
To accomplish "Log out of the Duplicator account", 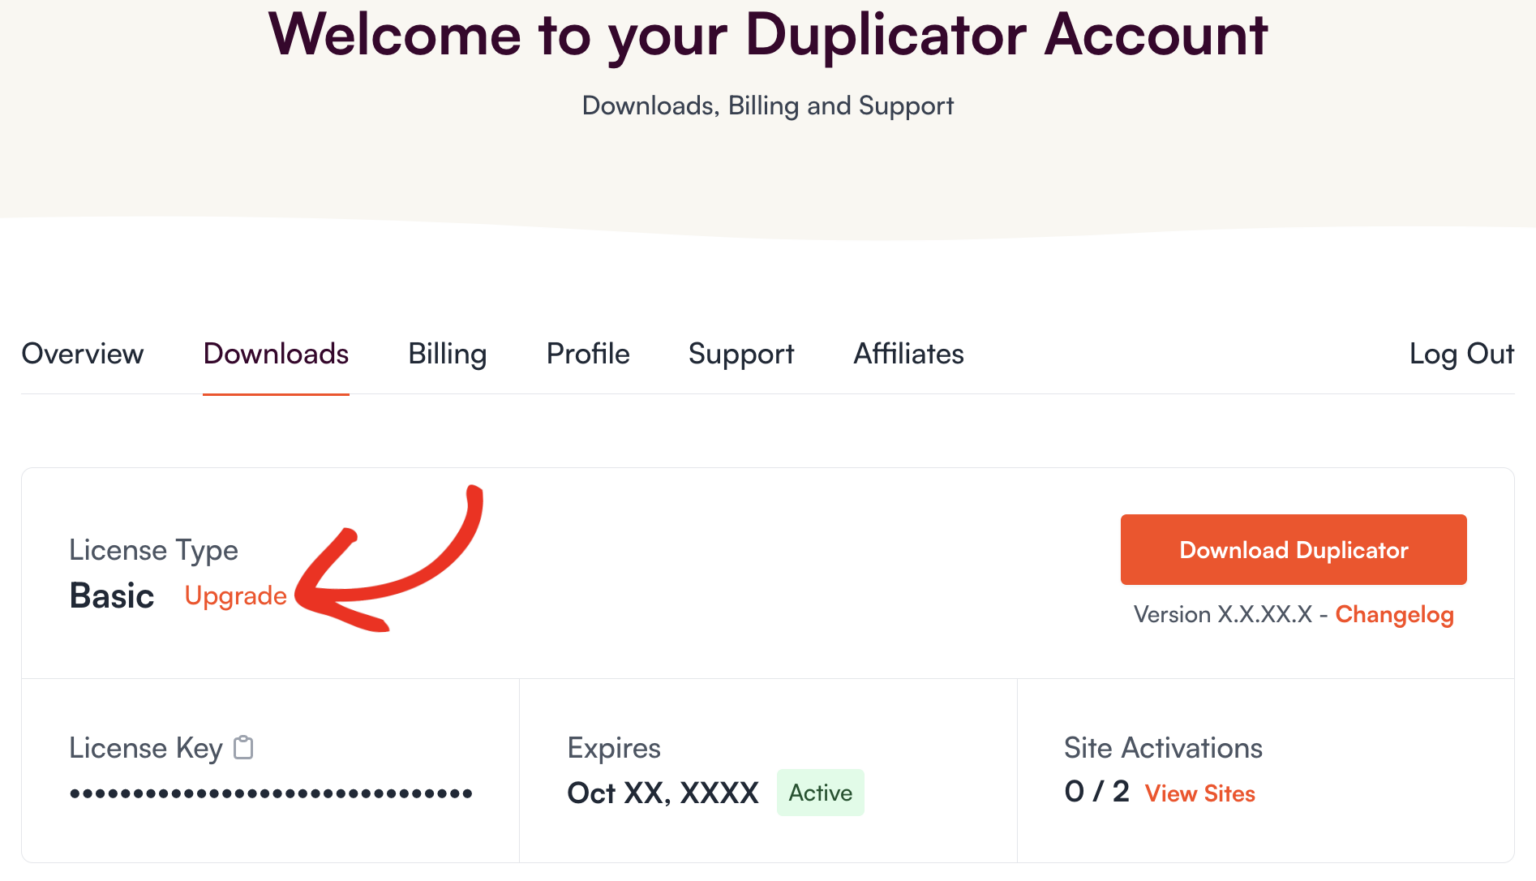I will pyautogui.click(x=1461, y=354).
